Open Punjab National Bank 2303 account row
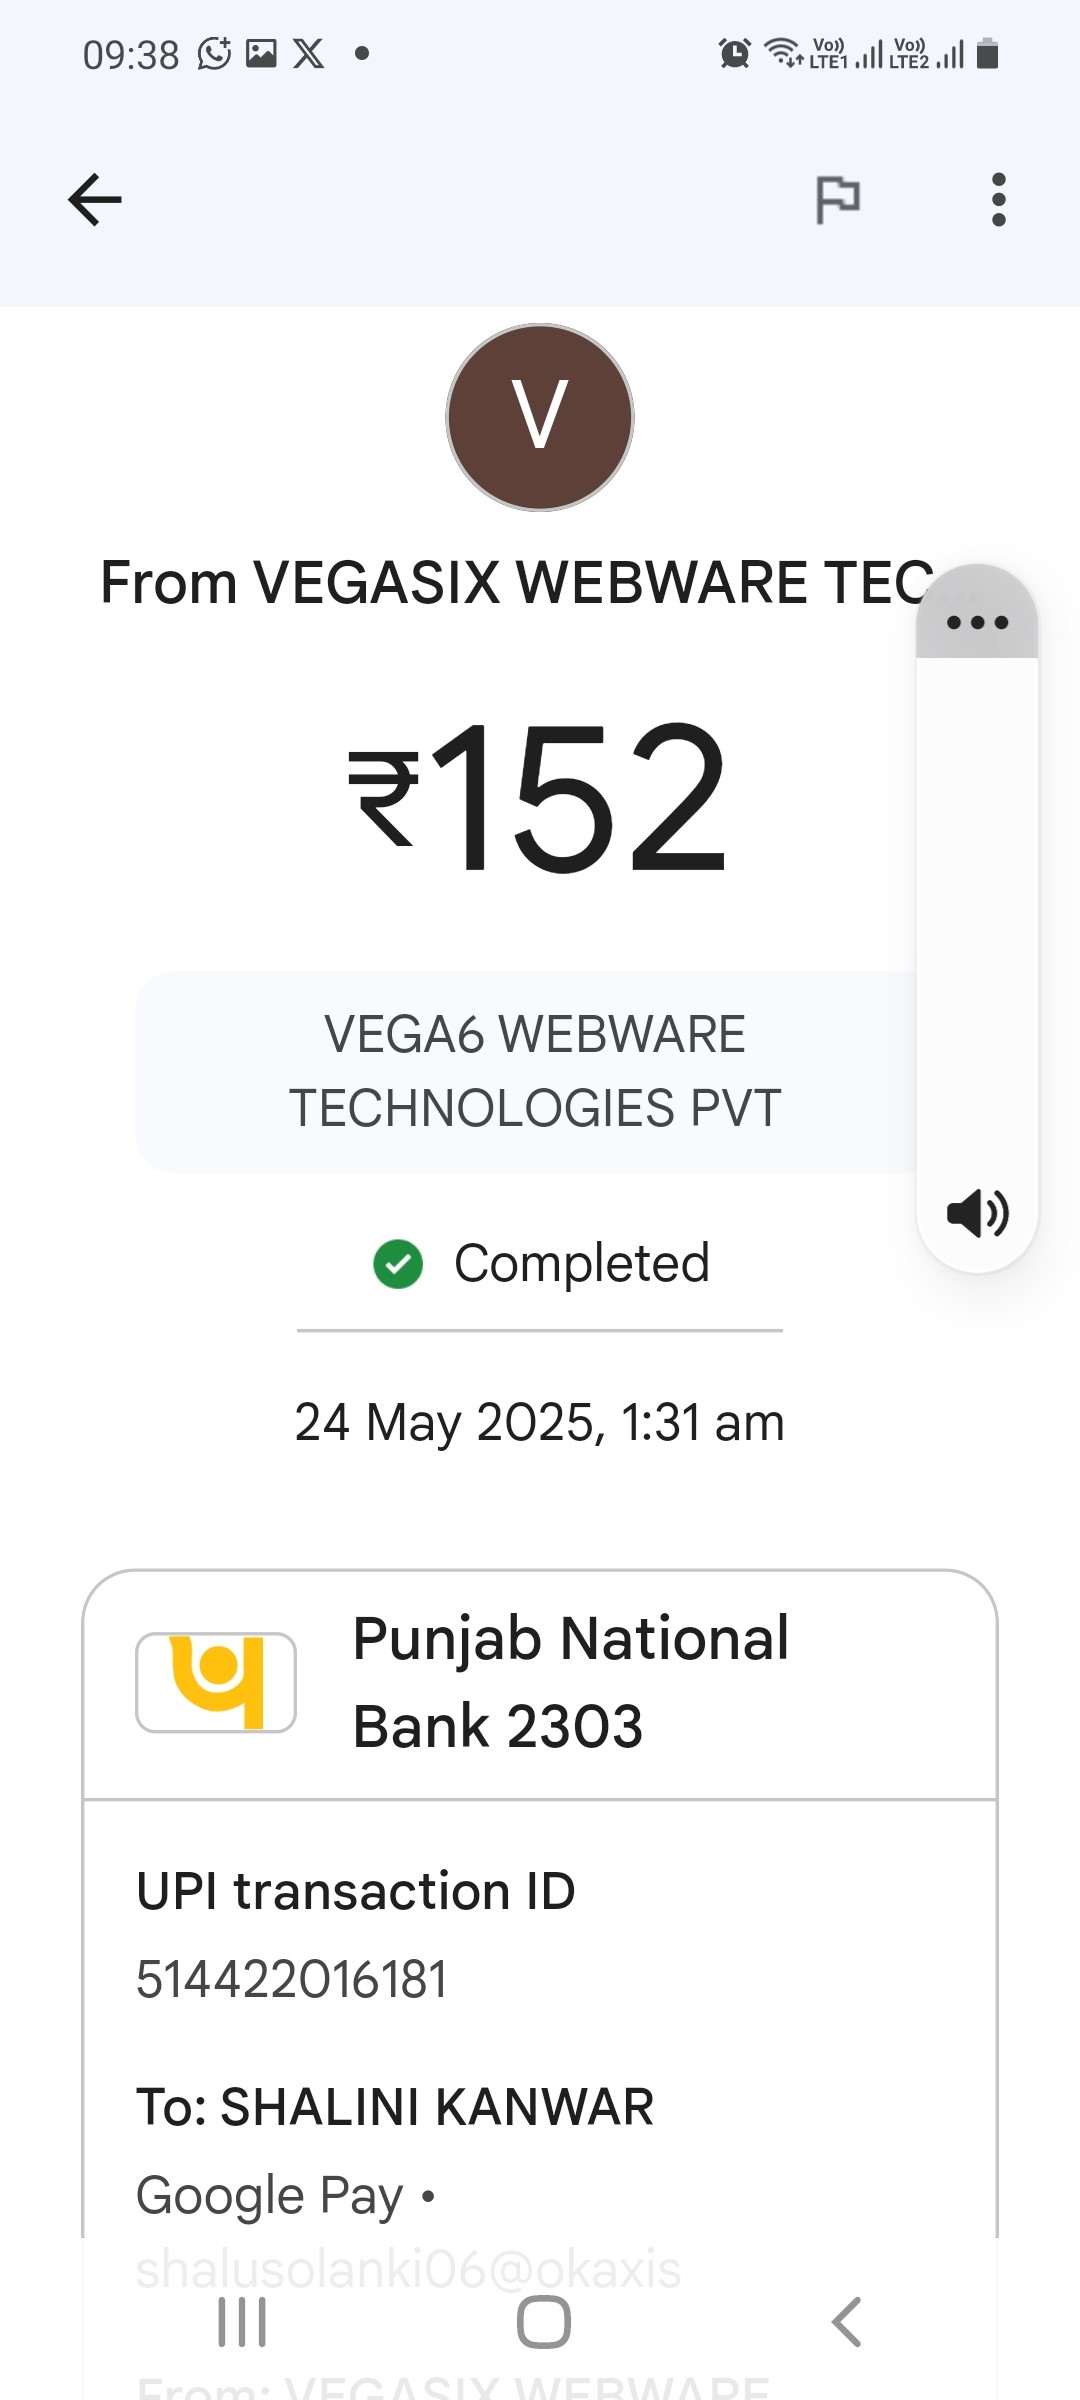The image size is (1080, 2400). click(x=540, y=1684)
